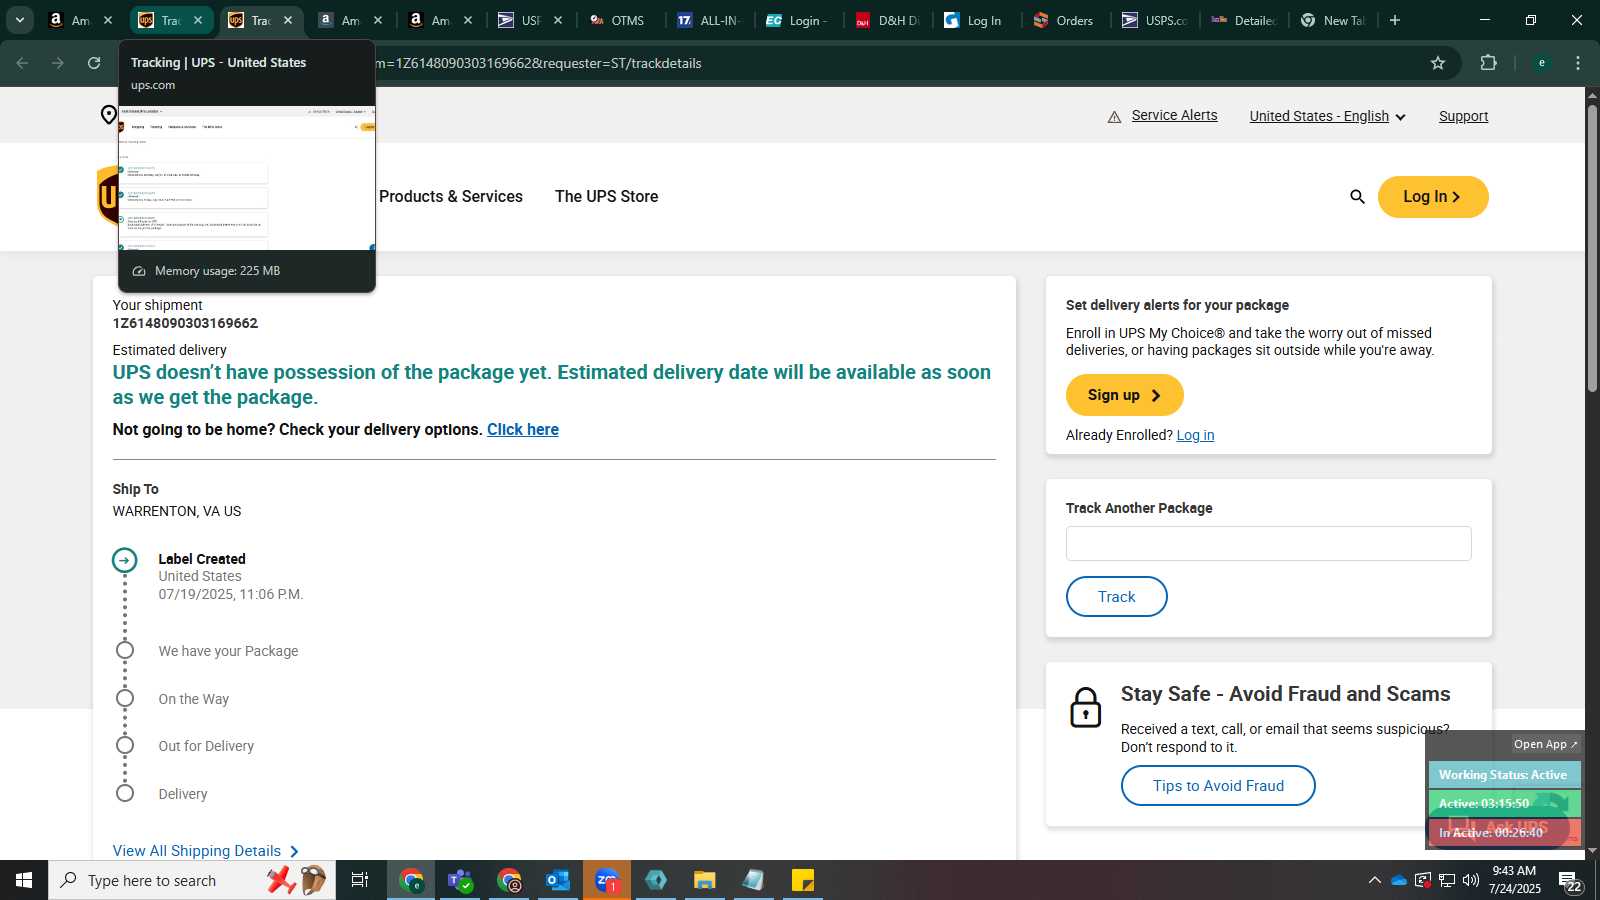Viewport: 1600px width, 900px height.
Task: Switch to the EC Login tab
Action: pyautogui.click(x=799, y=20)
